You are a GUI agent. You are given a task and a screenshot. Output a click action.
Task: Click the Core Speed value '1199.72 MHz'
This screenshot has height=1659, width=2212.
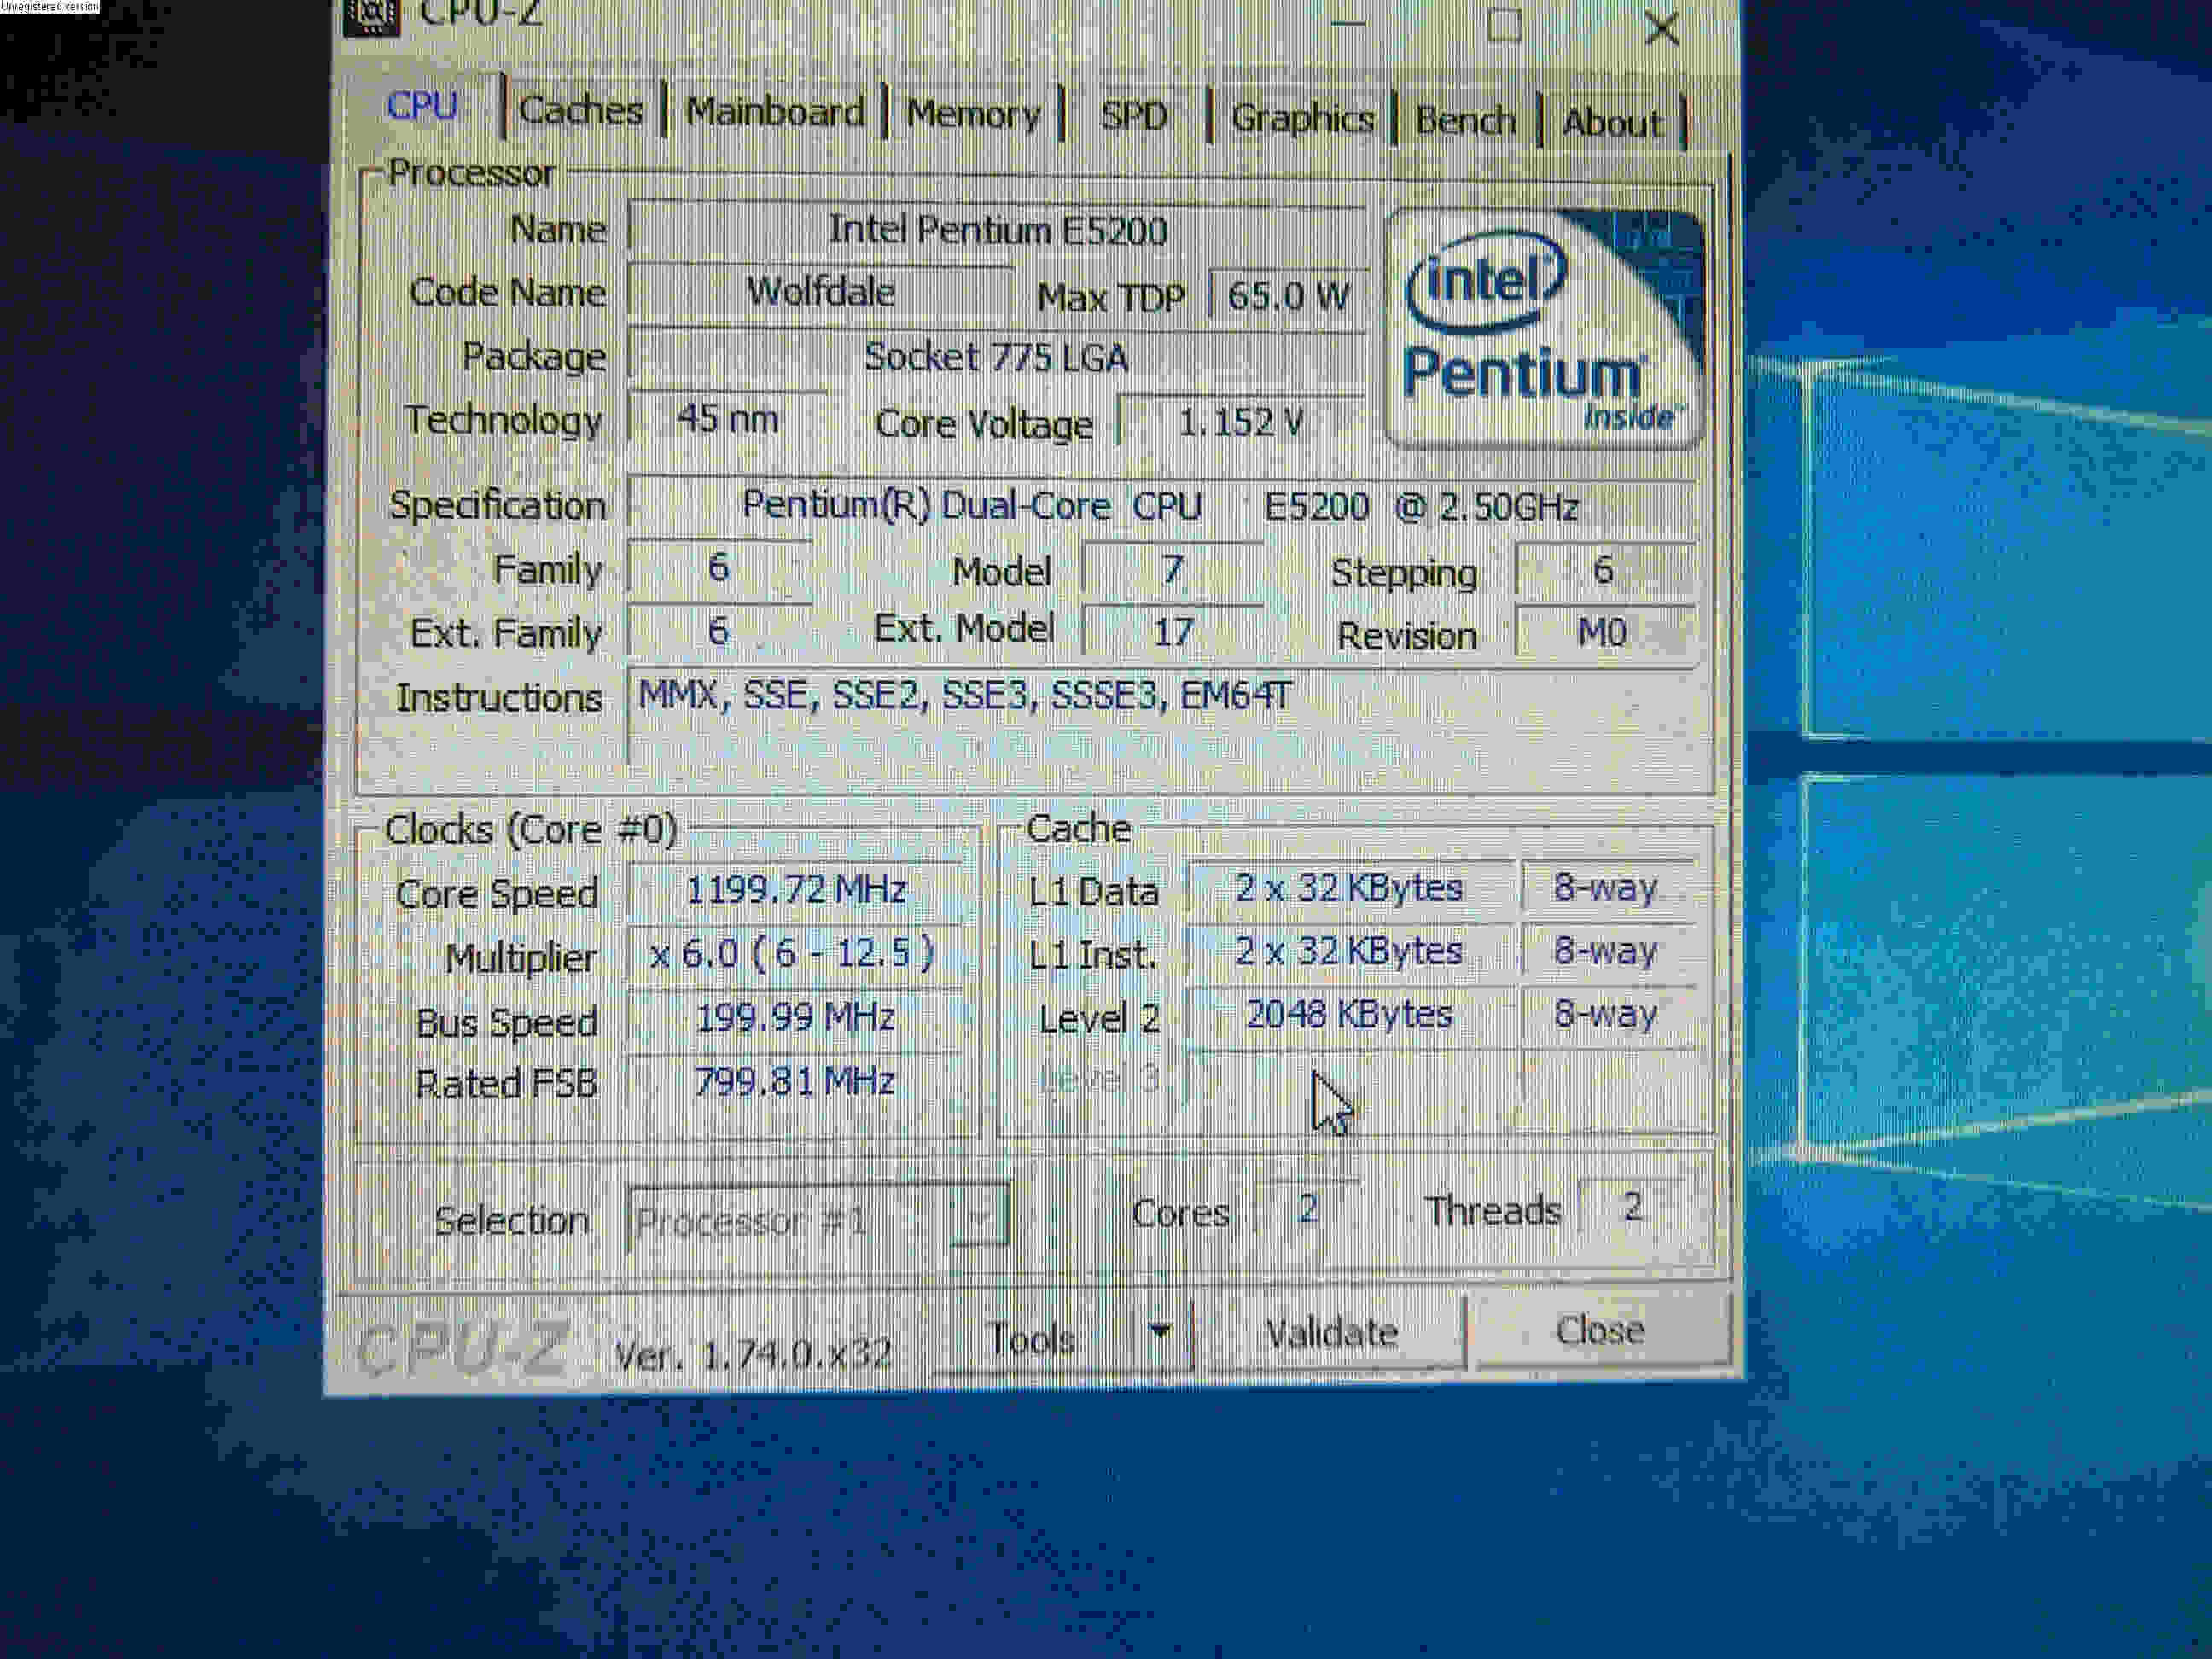click(x=796, y=890)
